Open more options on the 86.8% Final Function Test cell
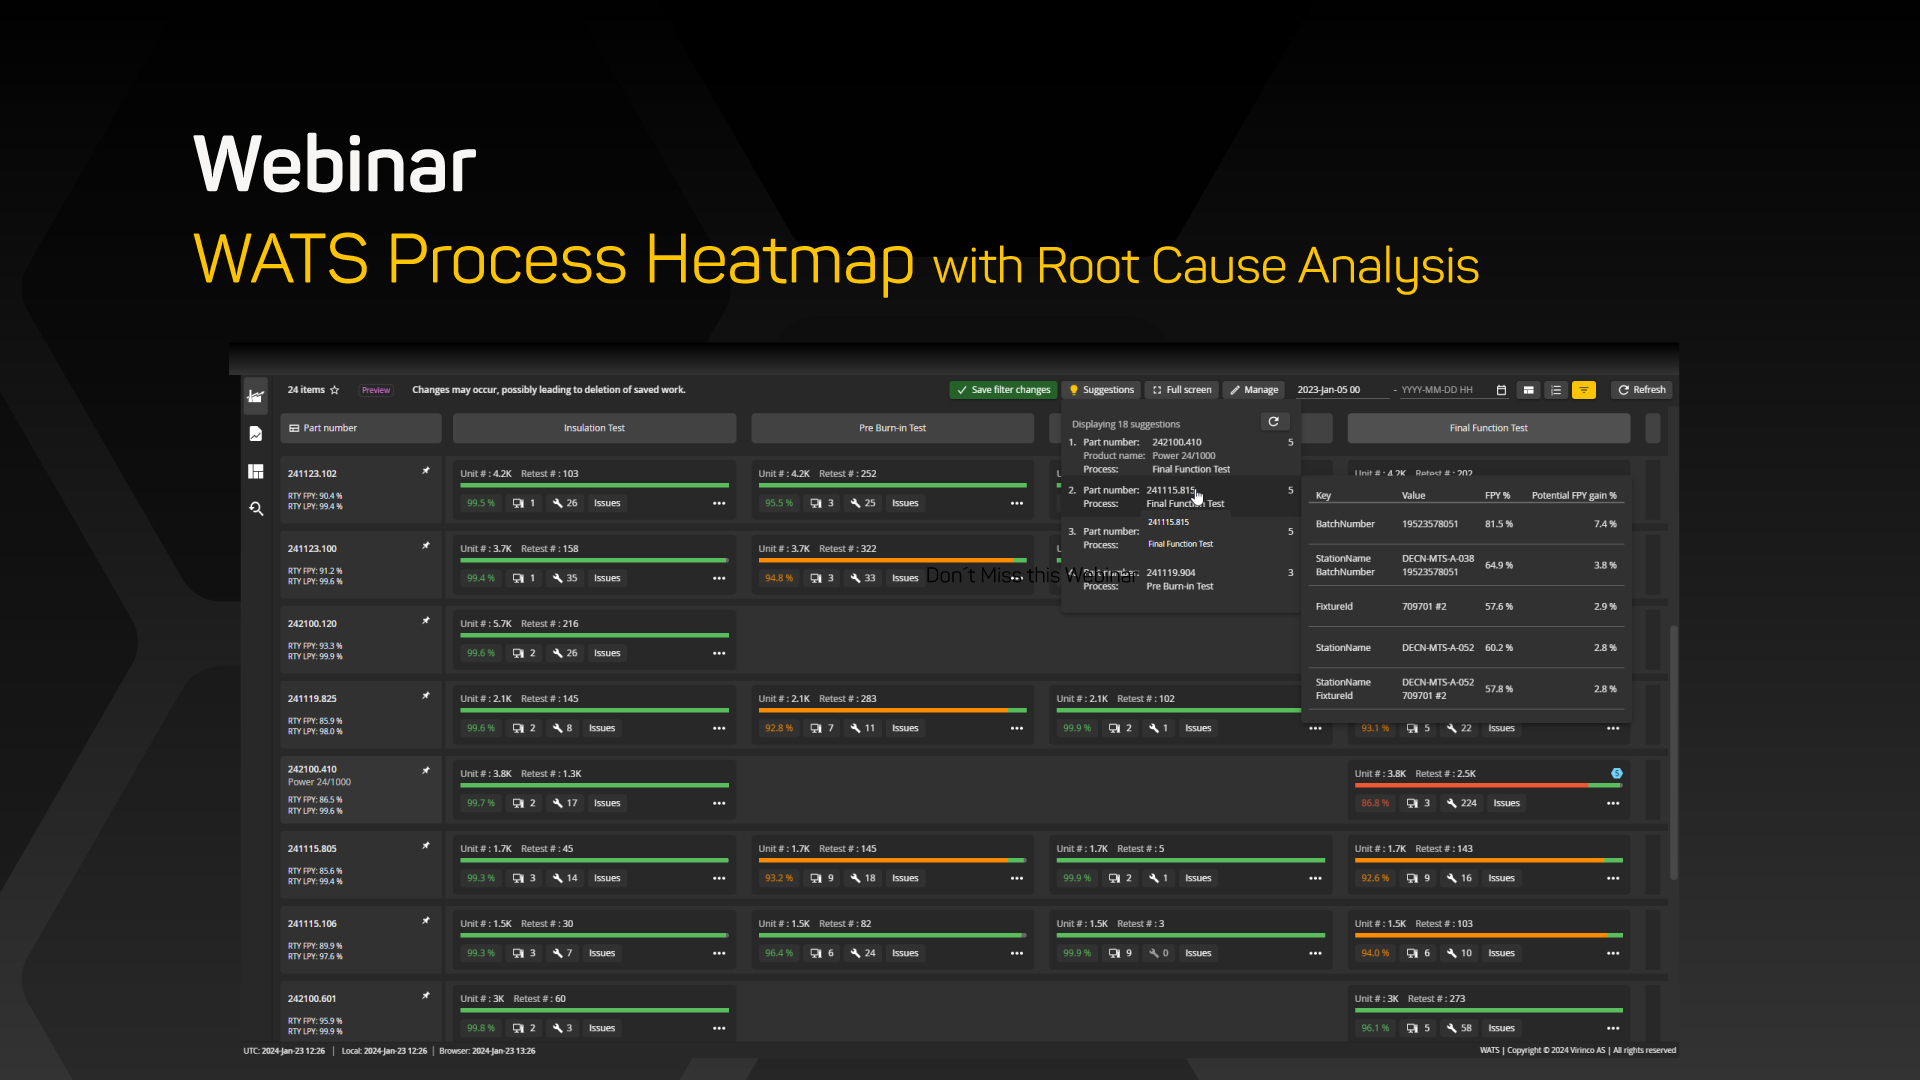This screenshot has width=1920, height=1080. pyautogui.click(x=1613, y=803)
